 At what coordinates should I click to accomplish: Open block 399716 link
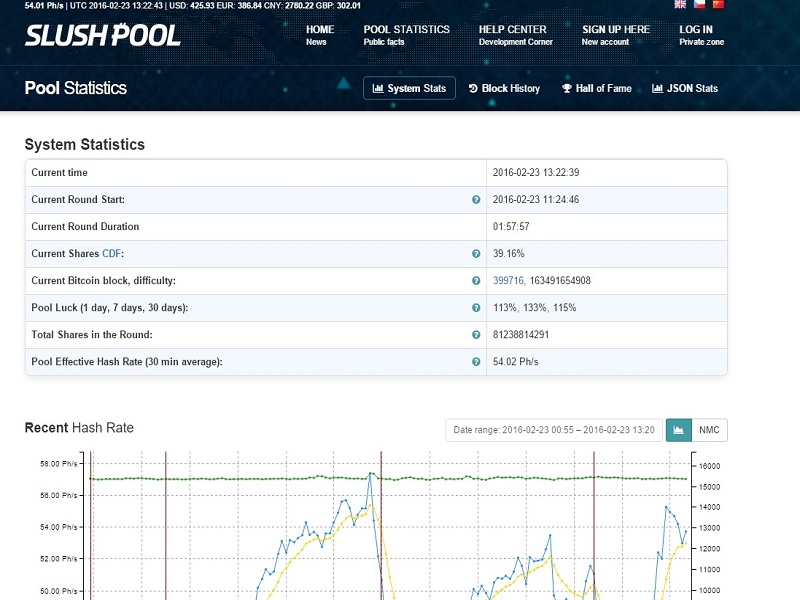coord(508,281)
